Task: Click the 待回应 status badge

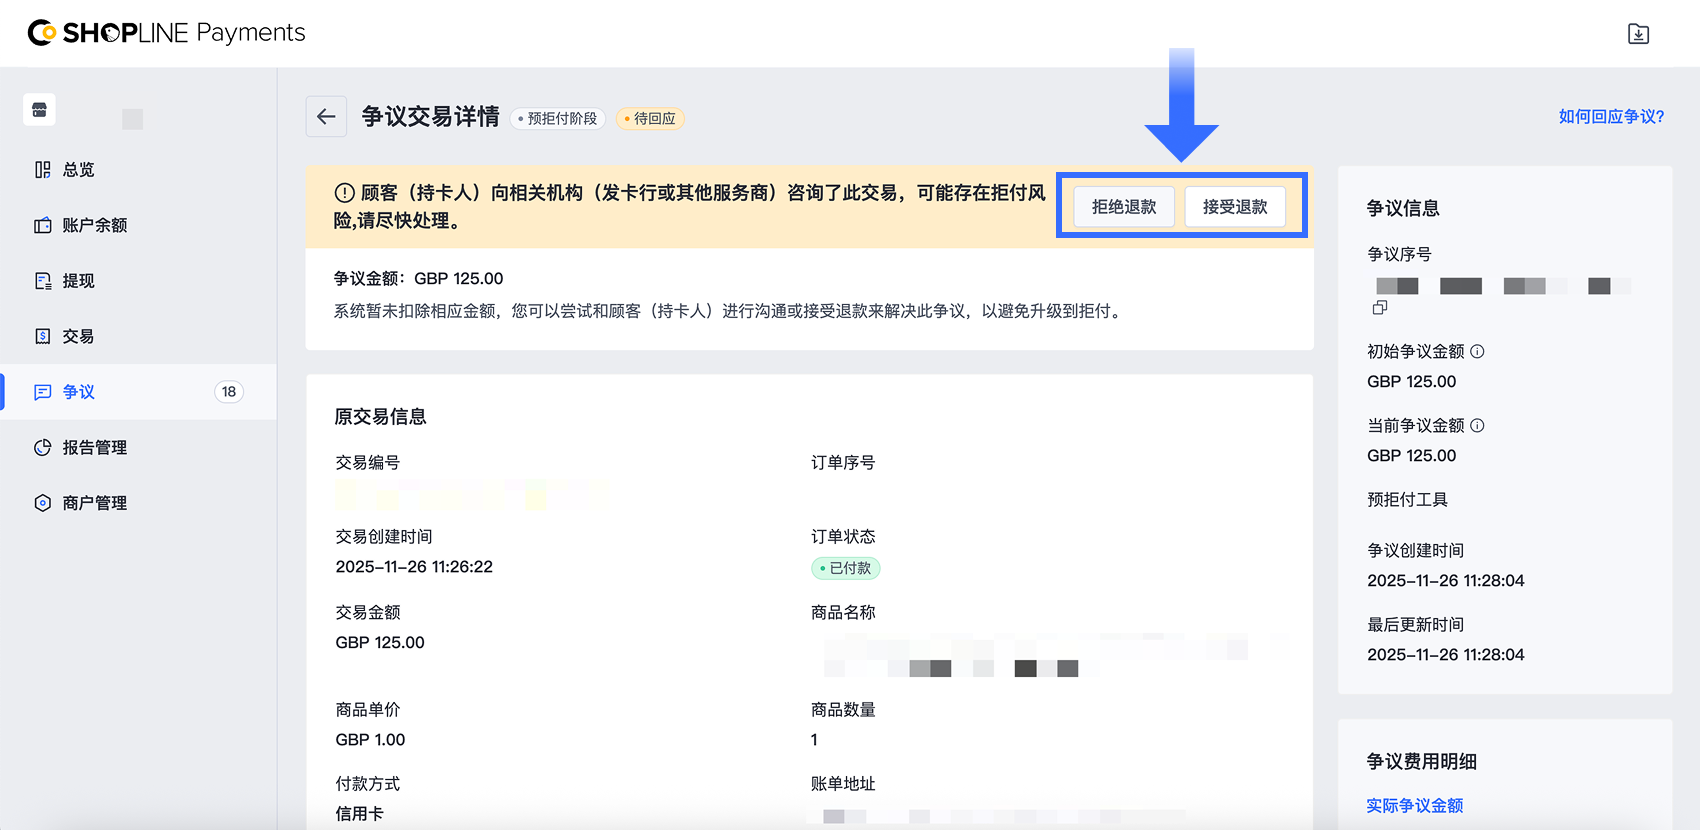Action: 651,119
